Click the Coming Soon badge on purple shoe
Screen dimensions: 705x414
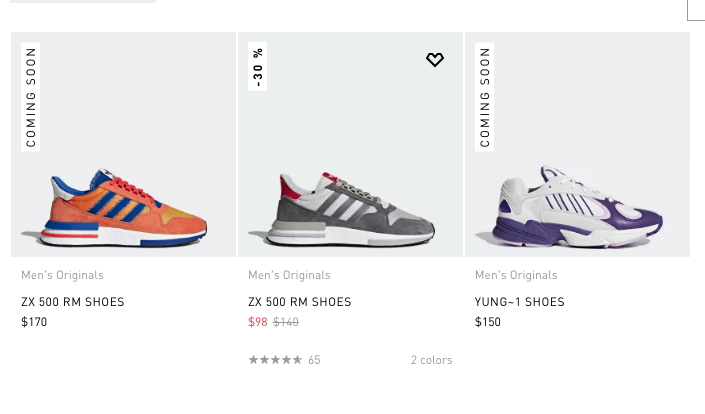coord(485,97)
